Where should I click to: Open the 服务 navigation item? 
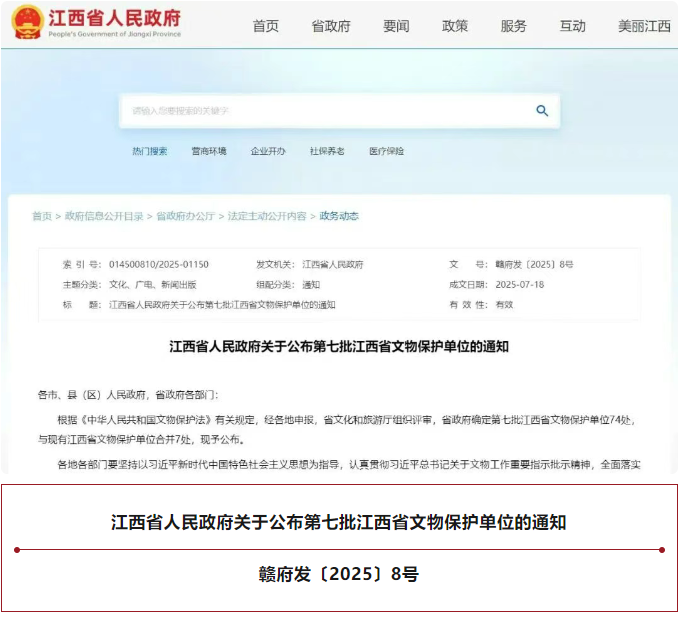[514, 26]
